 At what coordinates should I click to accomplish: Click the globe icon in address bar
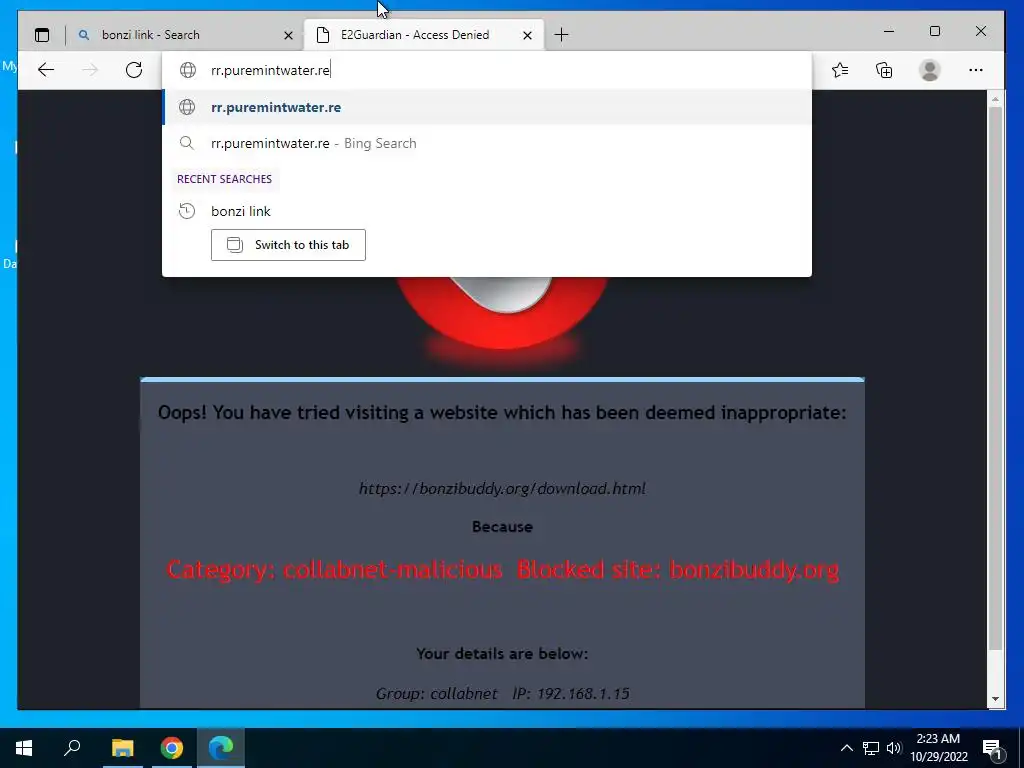(188, 70)
